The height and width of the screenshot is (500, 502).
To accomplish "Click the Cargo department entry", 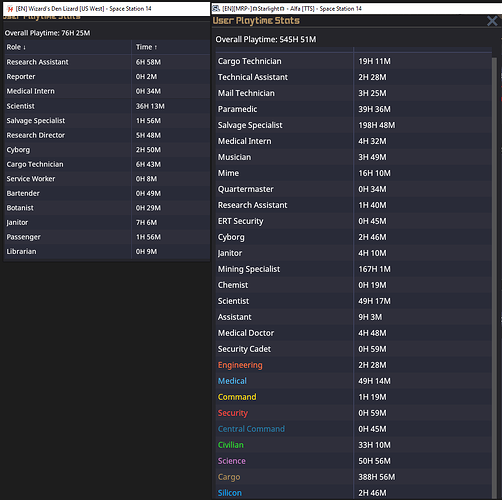I will pos(229,477).
